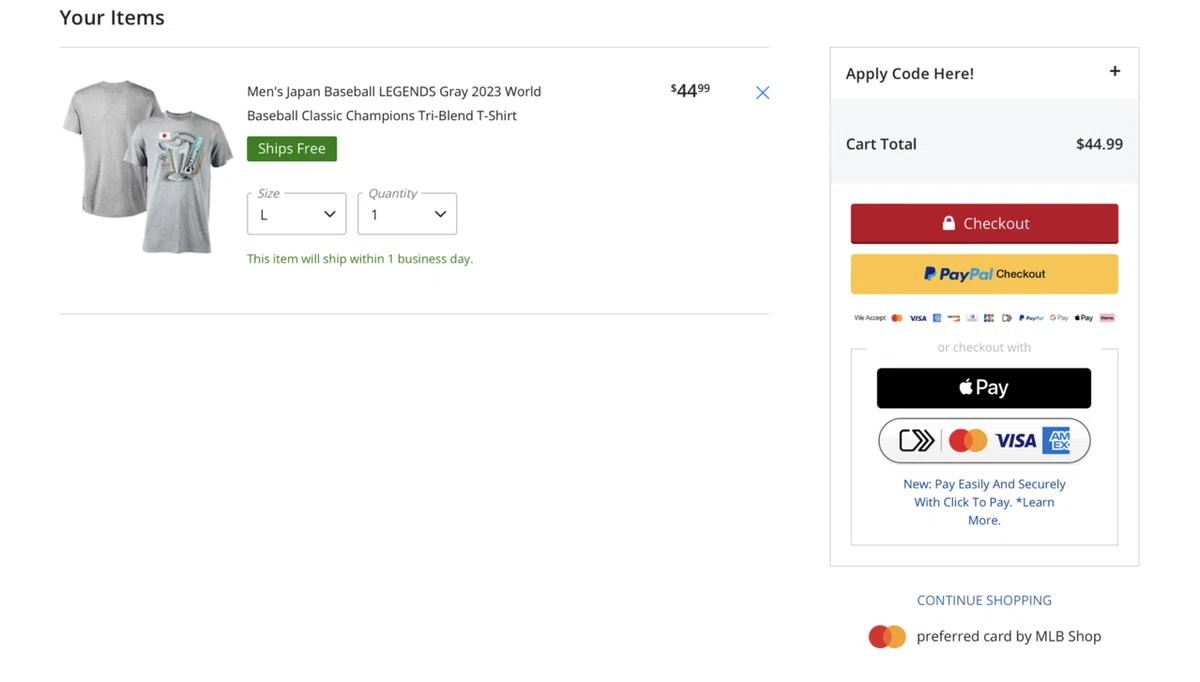
Task: Choose the black Apple Pay button
Action: click(x=984, y=388)
